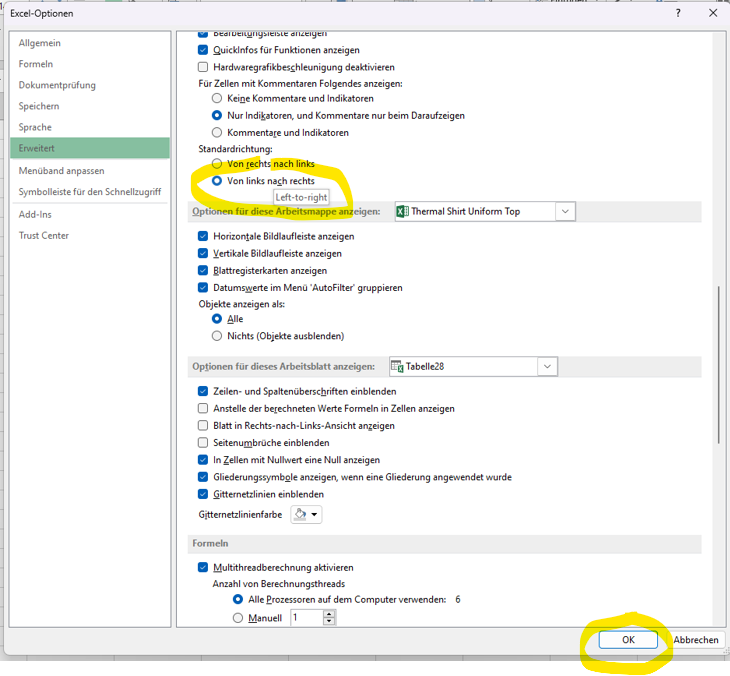Viewport: 730px width, 676px height.
Task: Click the Manuell thread count field
Action: point(307,618)
